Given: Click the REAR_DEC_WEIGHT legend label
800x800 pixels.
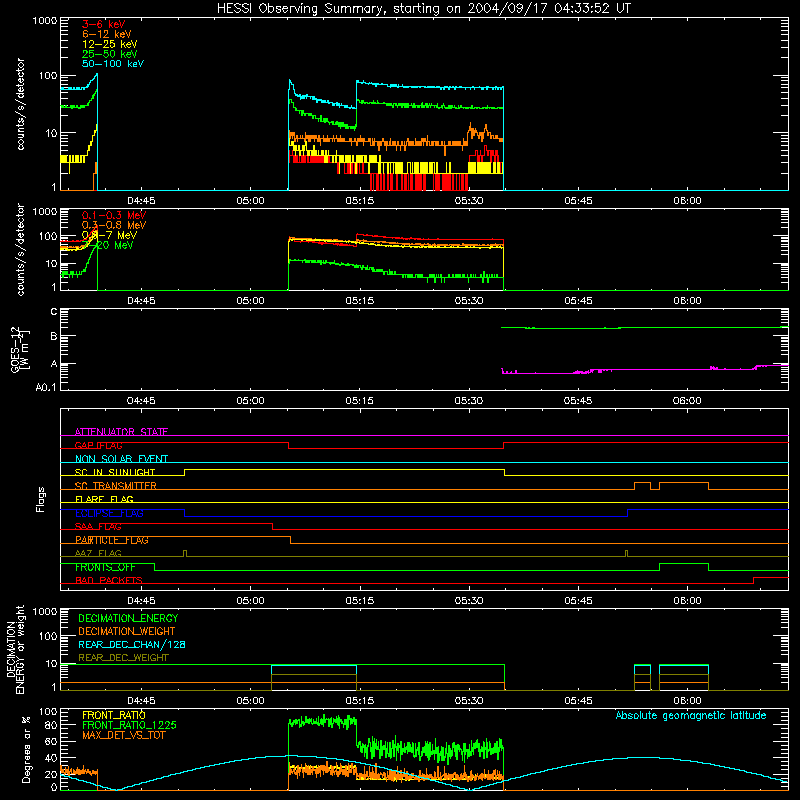Looking at the screenshot, I should pyautogui.click(x=123, y=658).
